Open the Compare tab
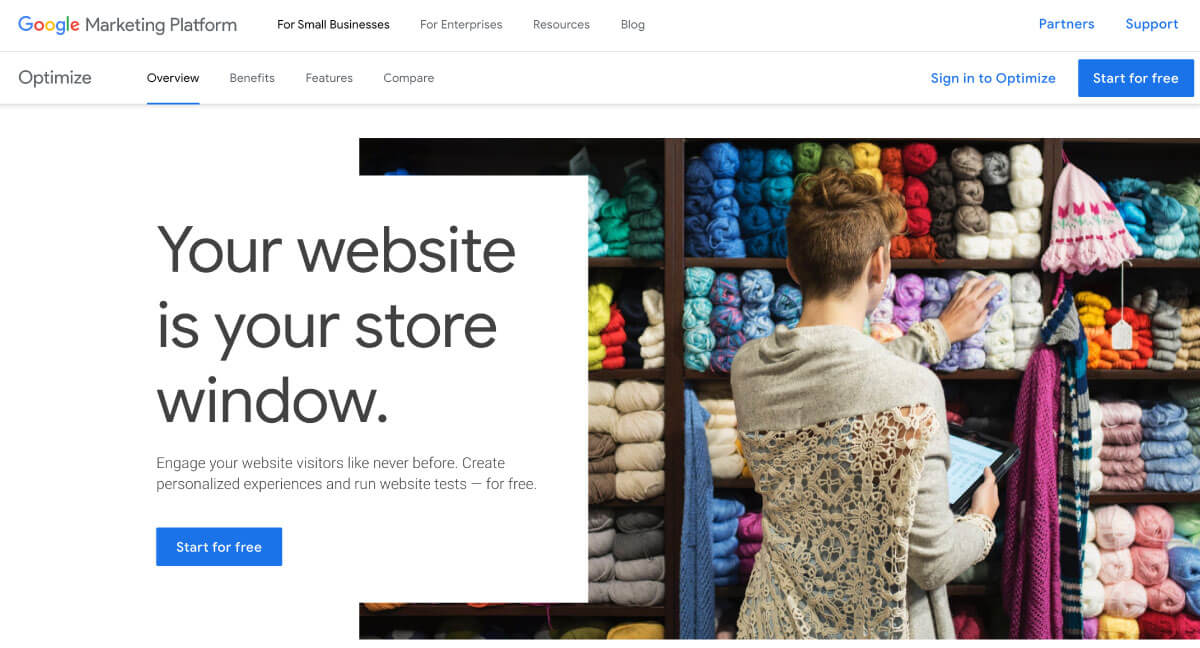The image size is (1200, 648). [408, 78]
